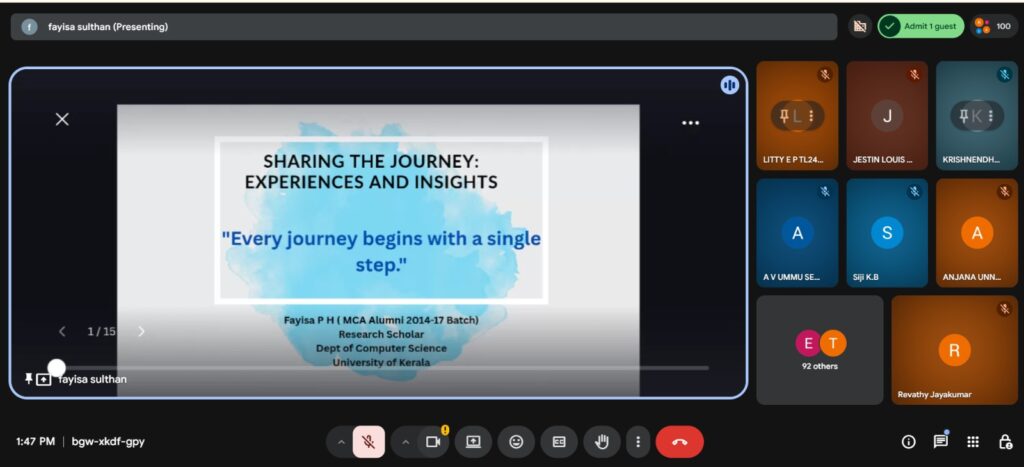Go to the next slide arrow
1024x467 pixels.
coord(141,331)
